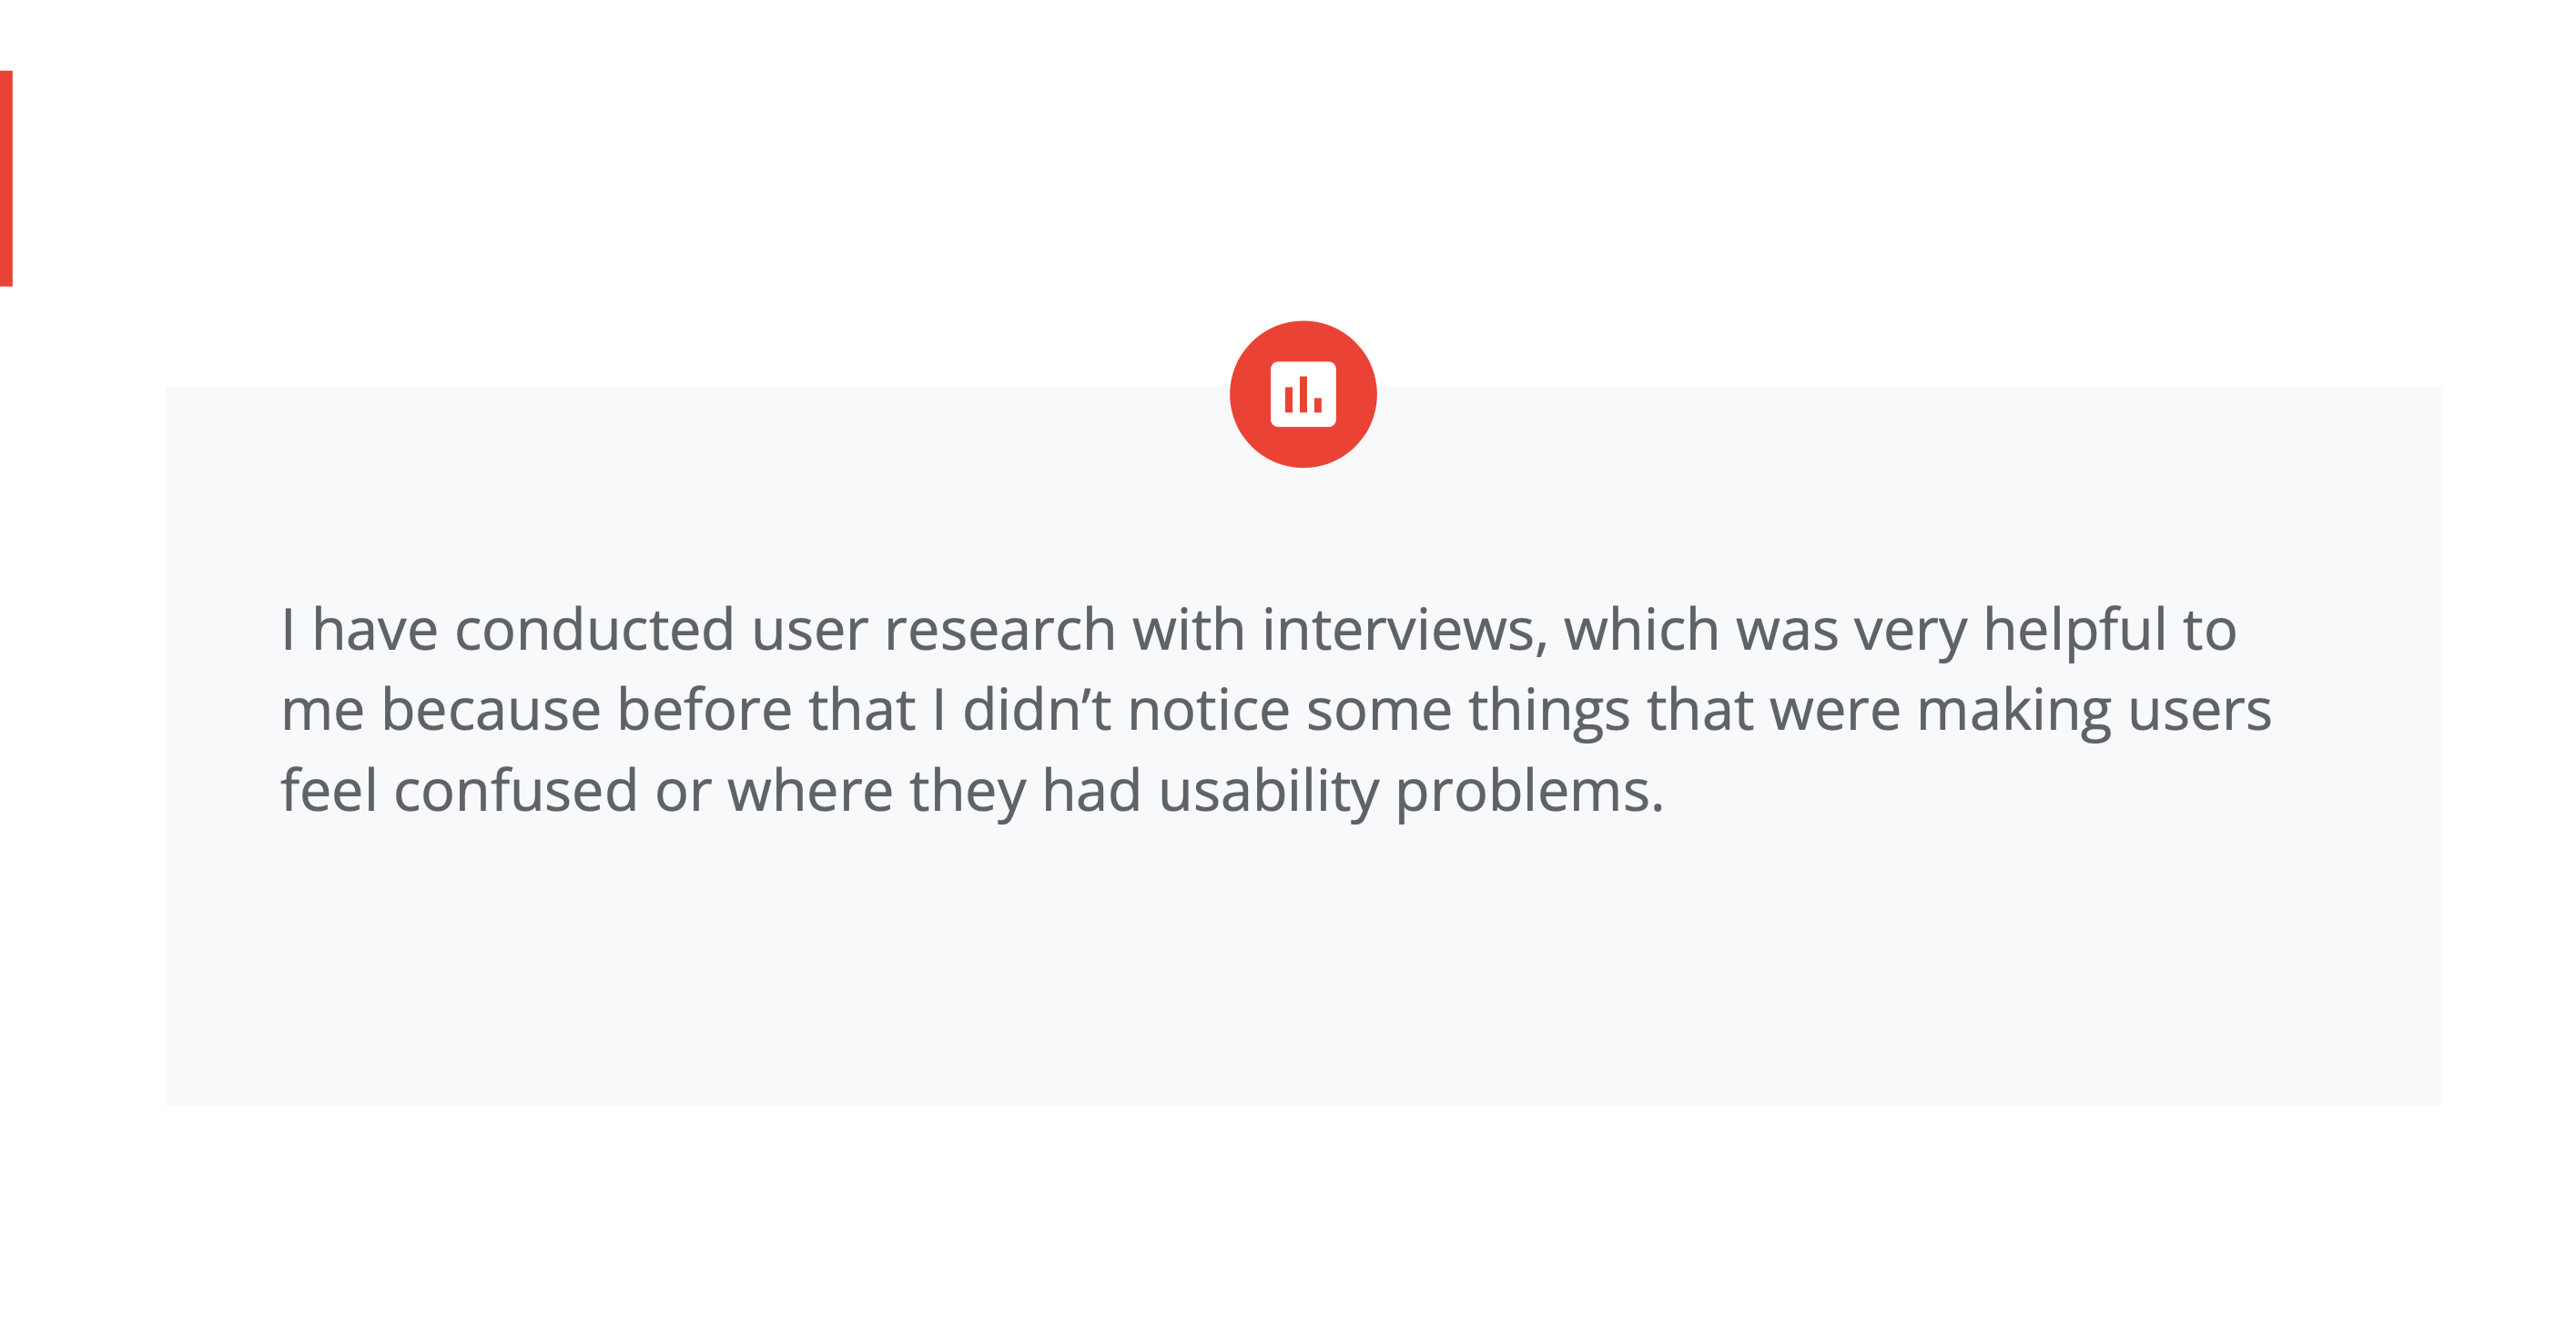Click the word "interviews" in the text
The width and height of the screenshot is (2576, 1325).
coord(1403,631)
